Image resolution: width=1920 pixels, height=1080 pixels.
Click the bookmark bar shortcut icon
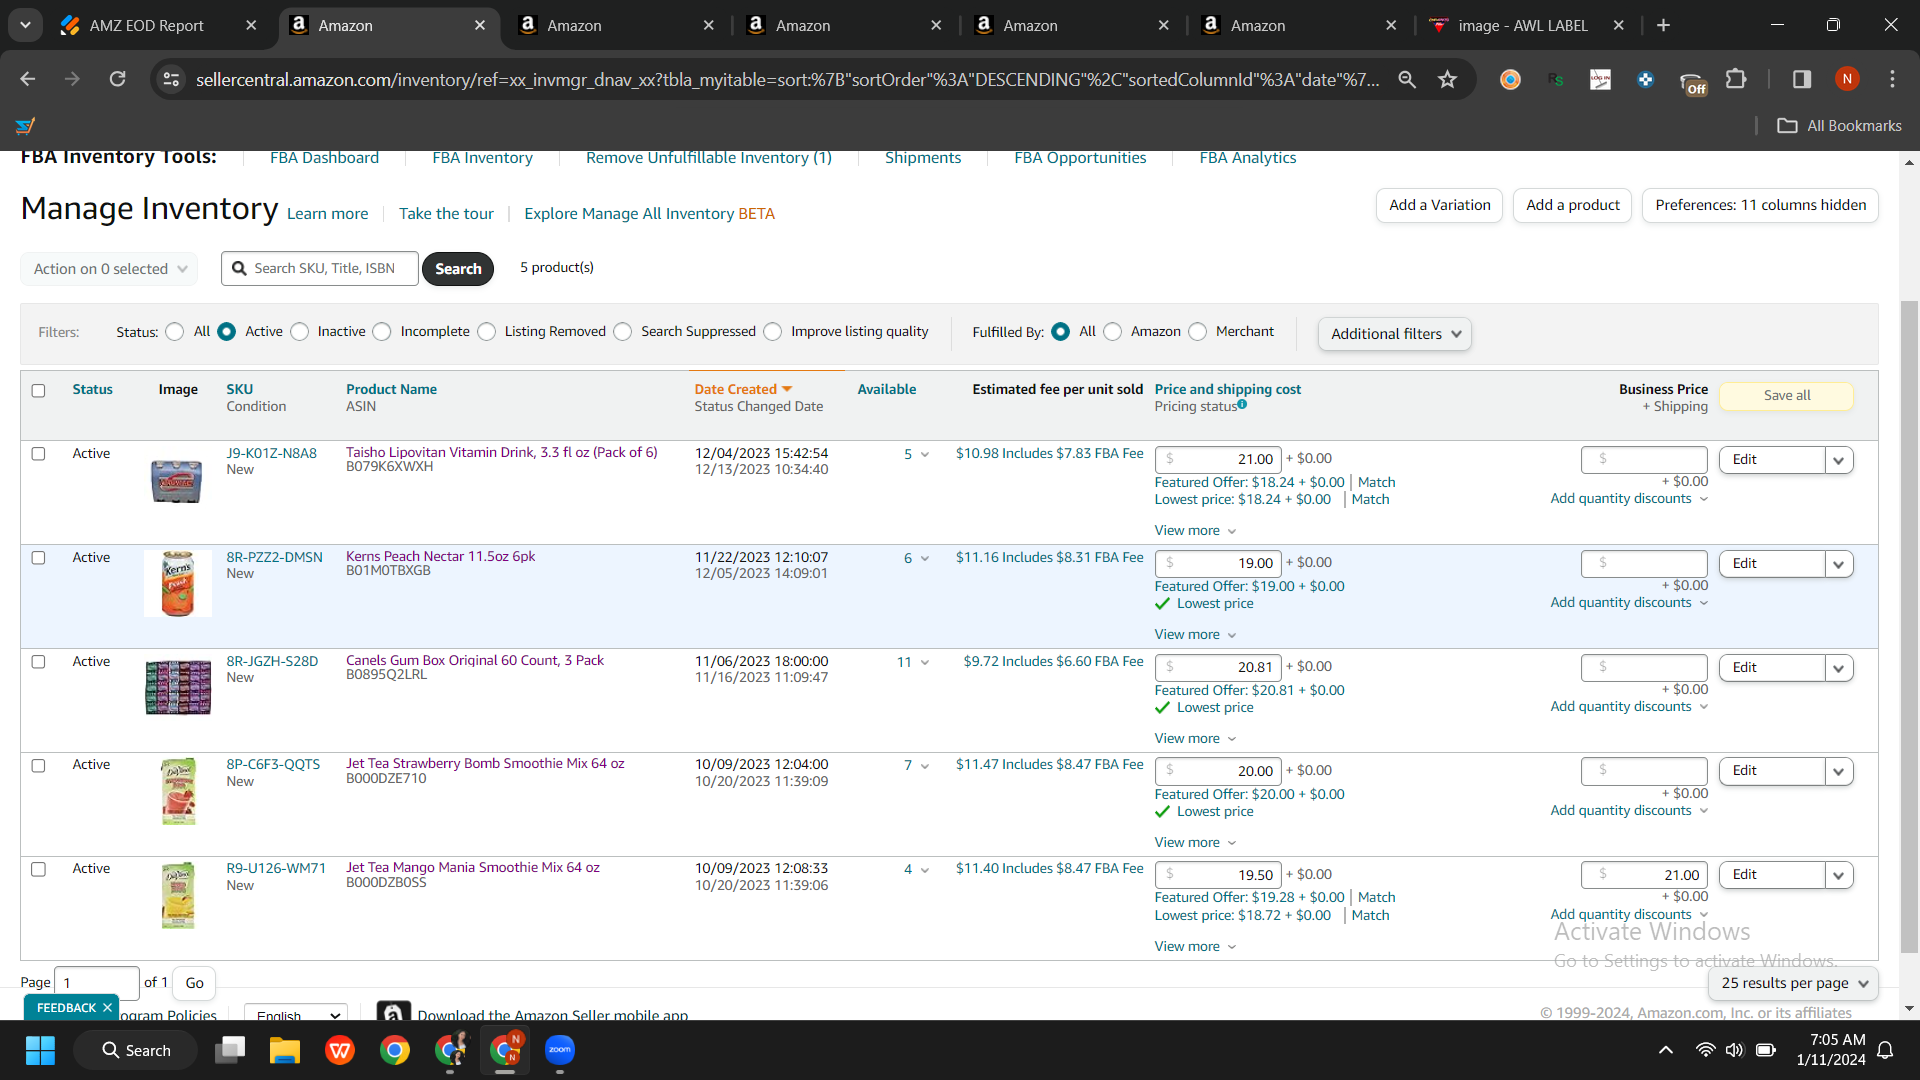point(25,125)
